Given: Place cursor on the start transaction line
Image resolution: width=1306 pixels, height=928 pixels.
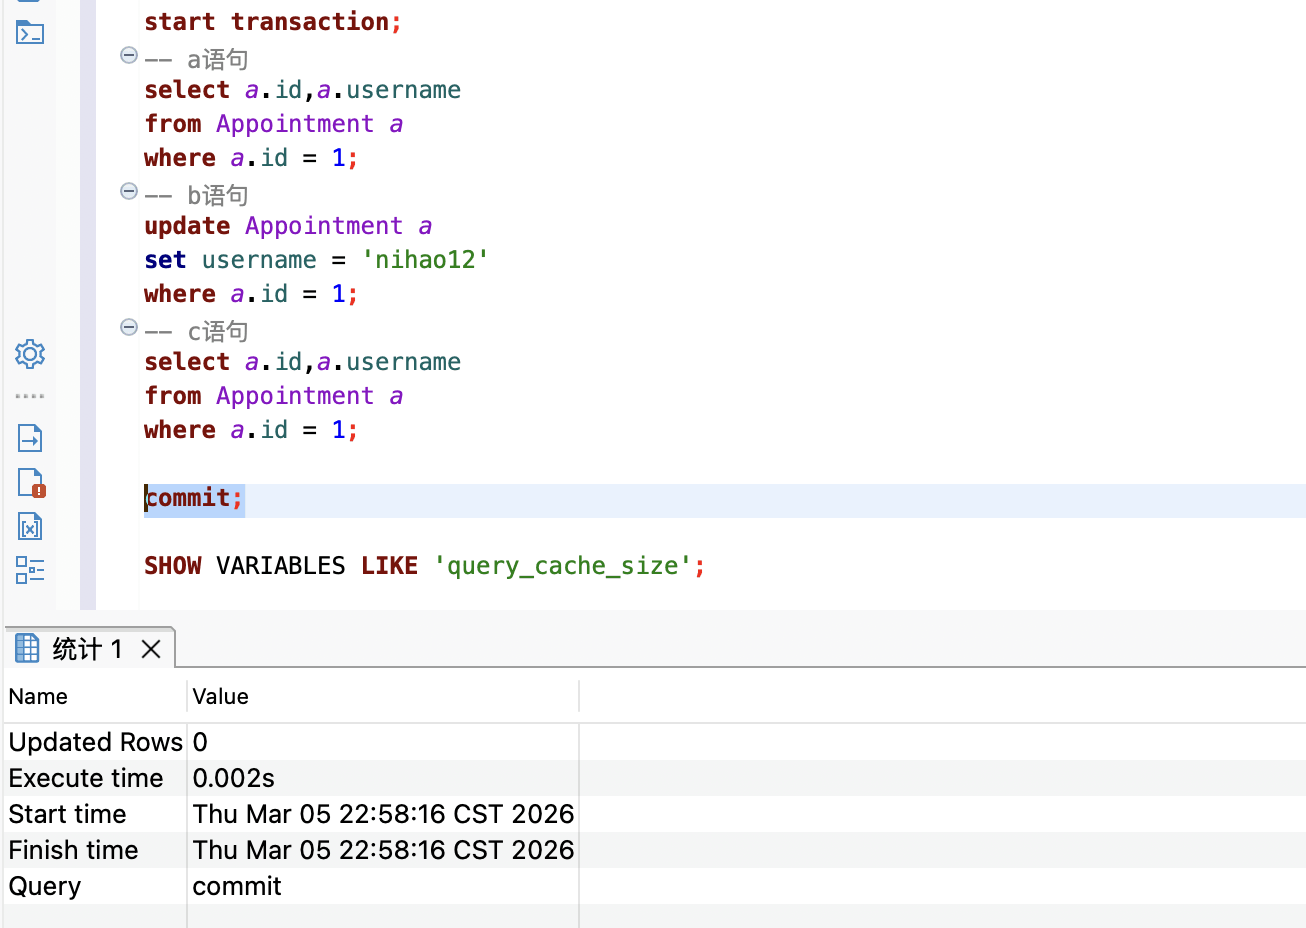Looking at the screenshot, I should (273, 22).
